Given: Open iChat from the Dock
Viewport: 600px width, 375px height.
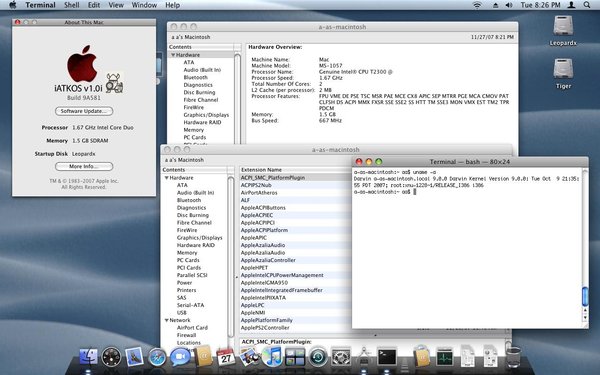Looking at the screenshot, I should point(180,357).
